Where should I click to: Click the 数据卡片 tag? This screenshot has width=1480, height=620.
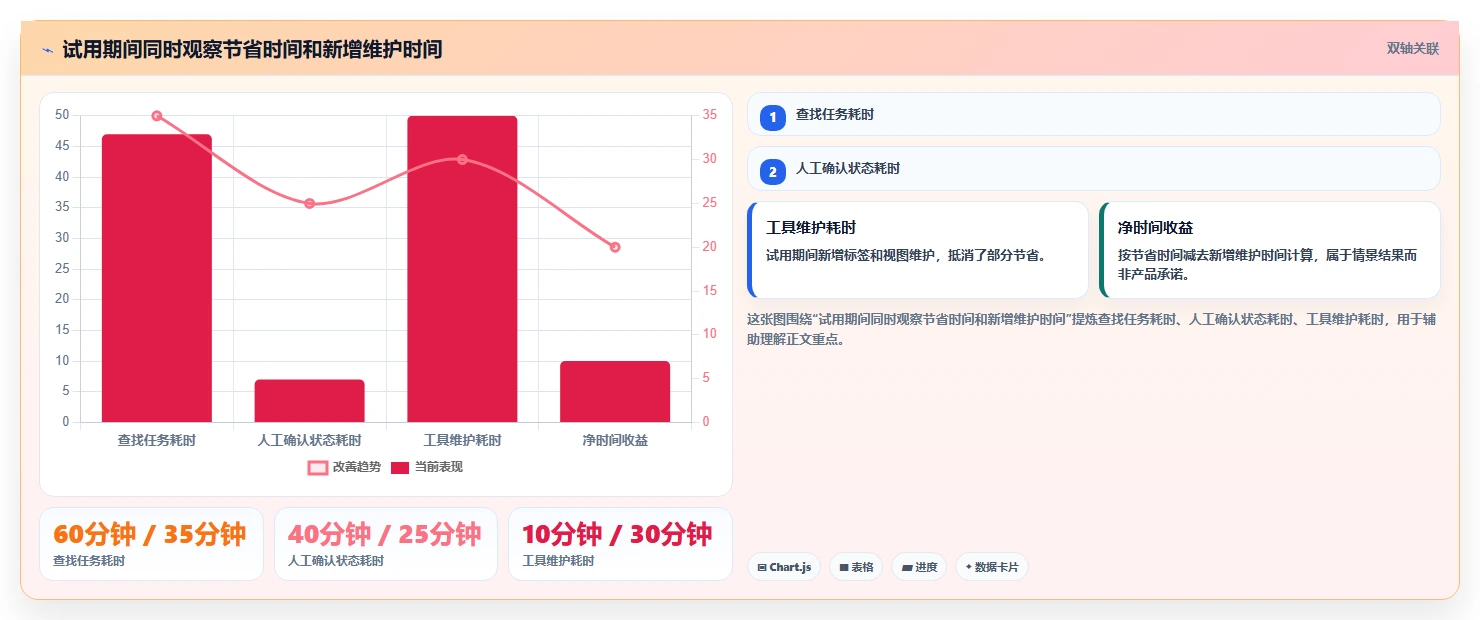[992, 567]
